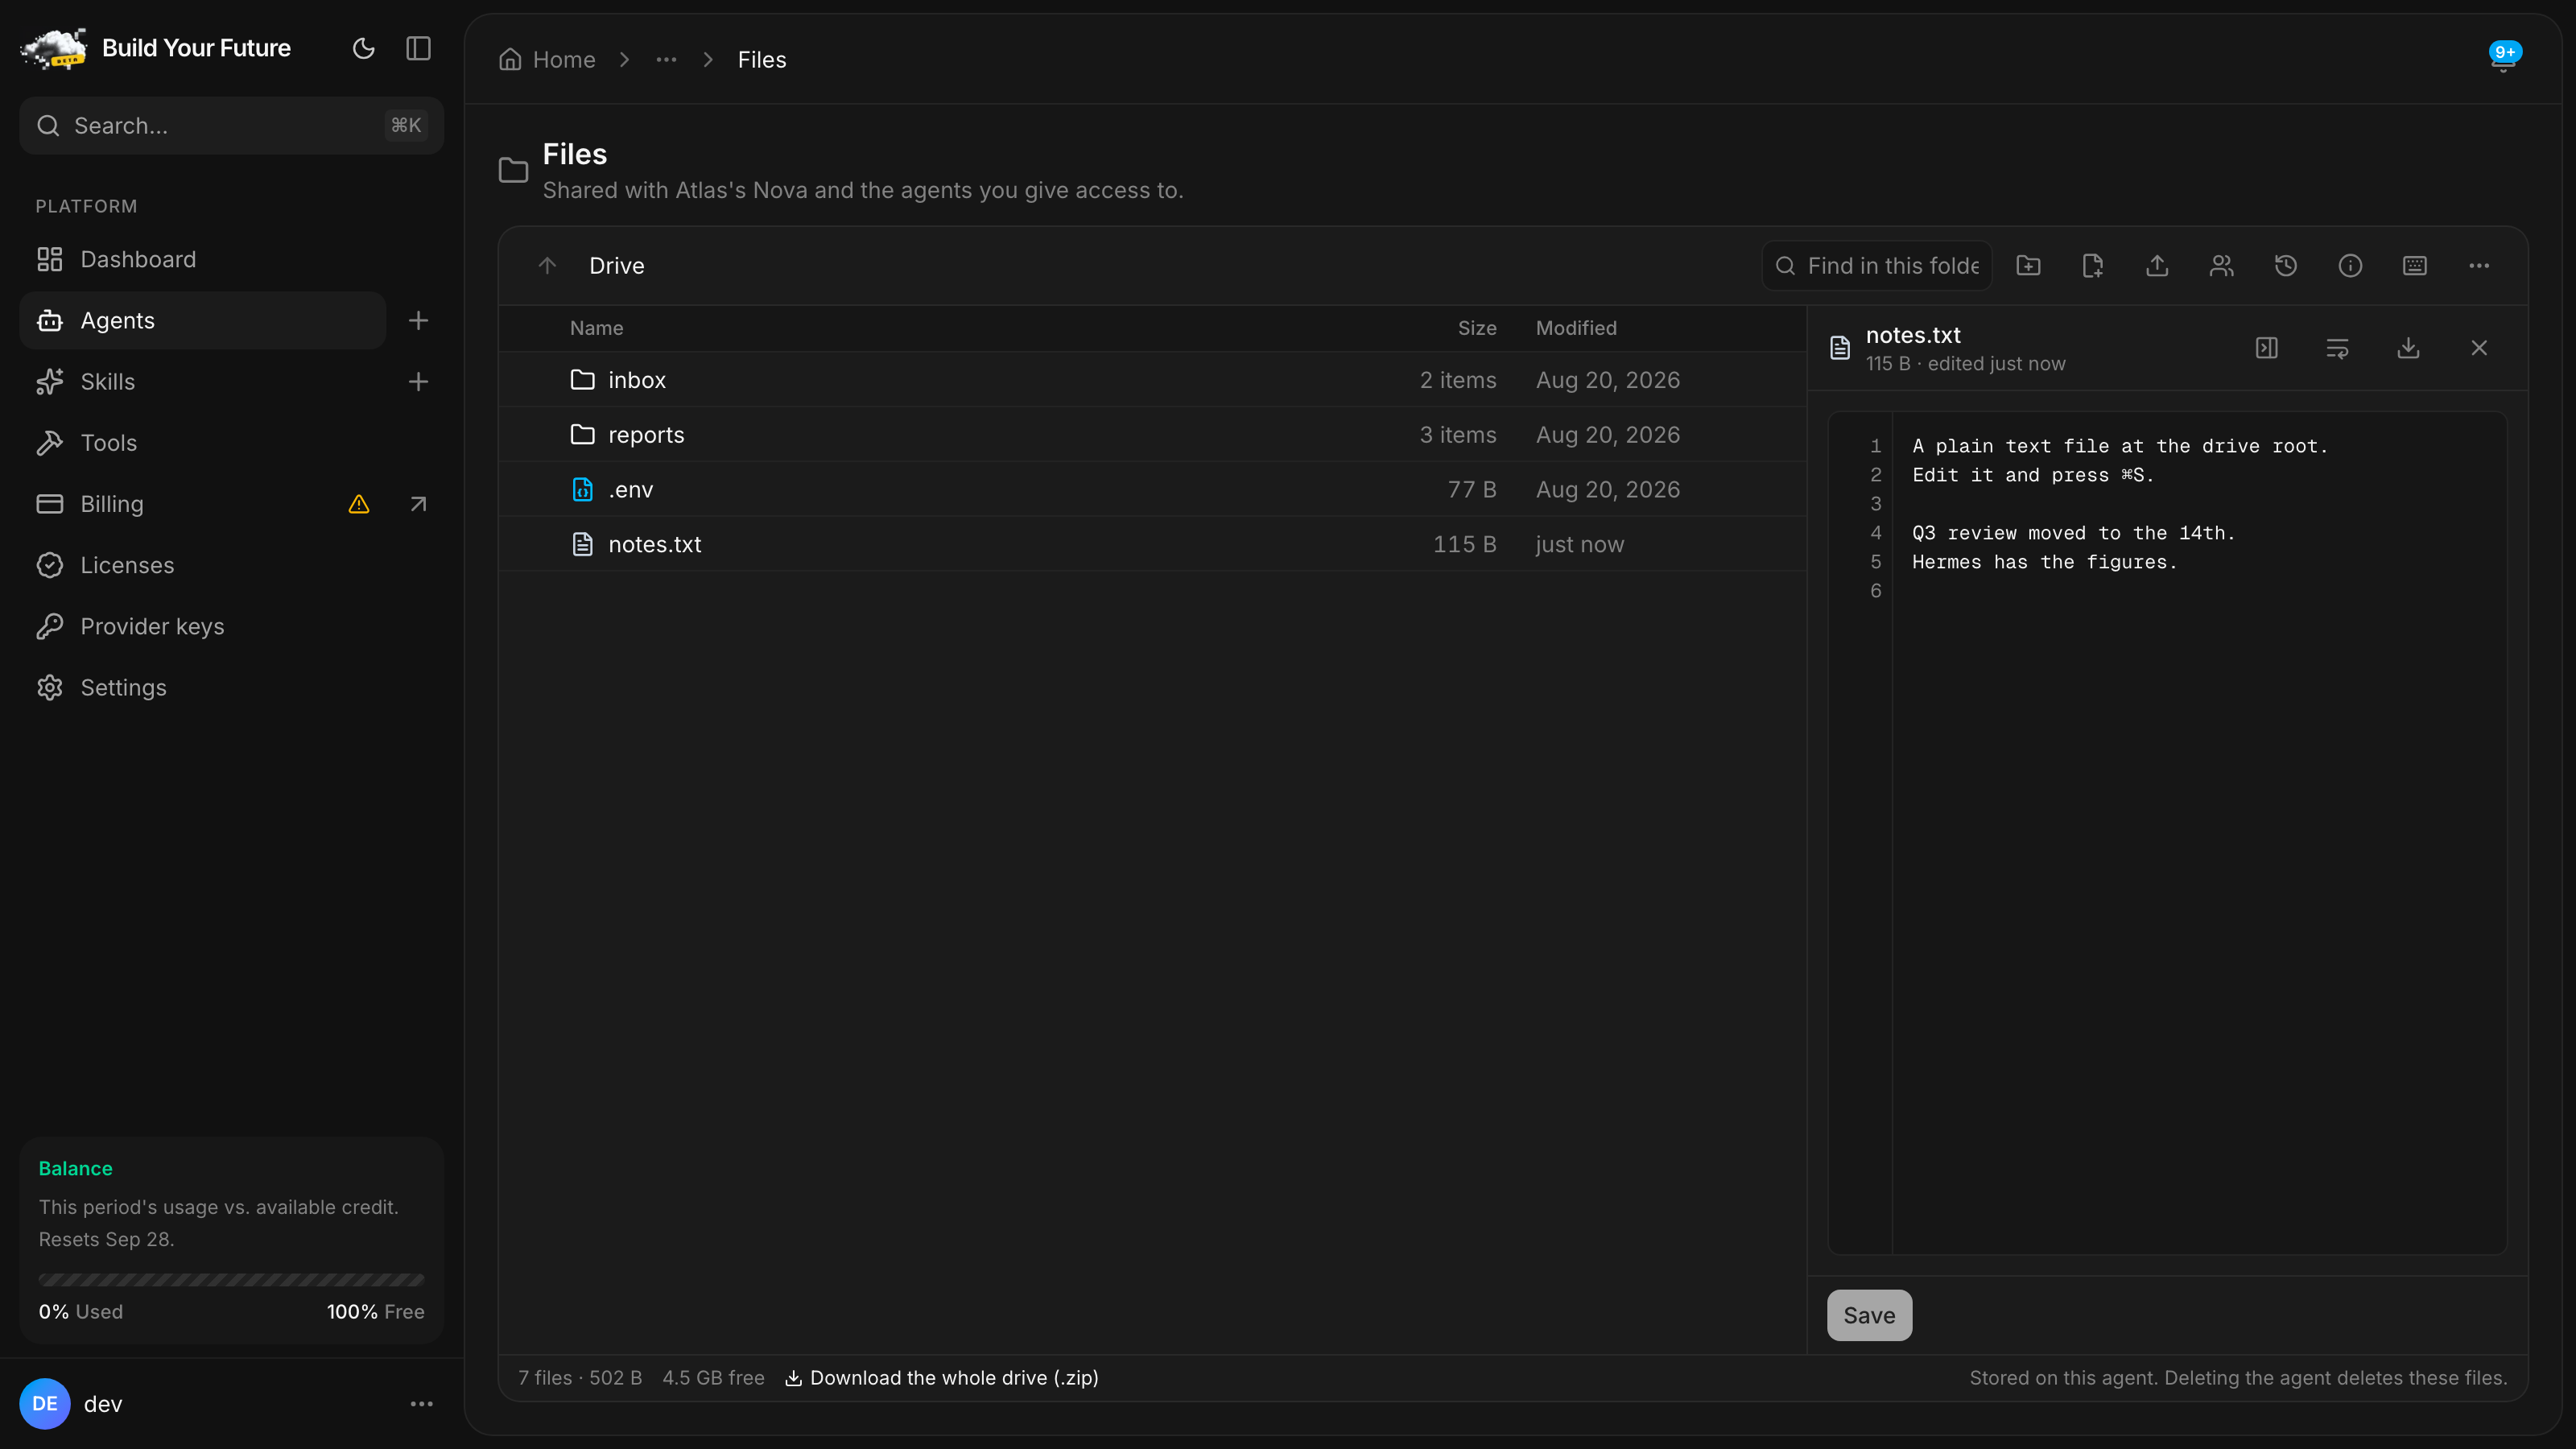
Task: Focus the Find in this folder field
Action: (x=1877, y=265)
